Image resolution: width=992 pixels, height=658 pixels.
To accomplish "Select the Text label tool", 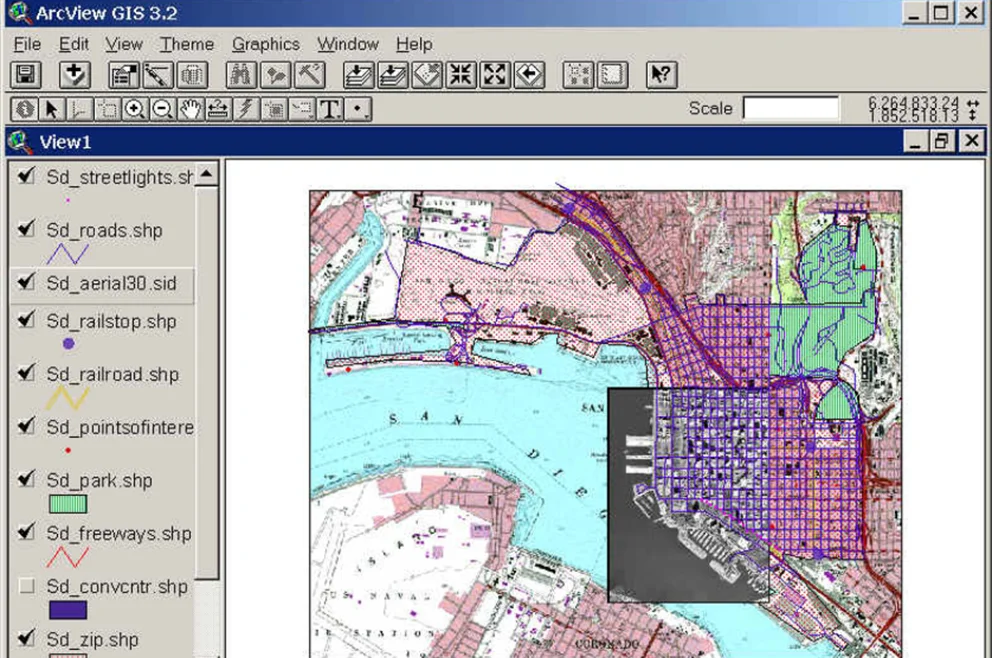I will pos(329,109).
